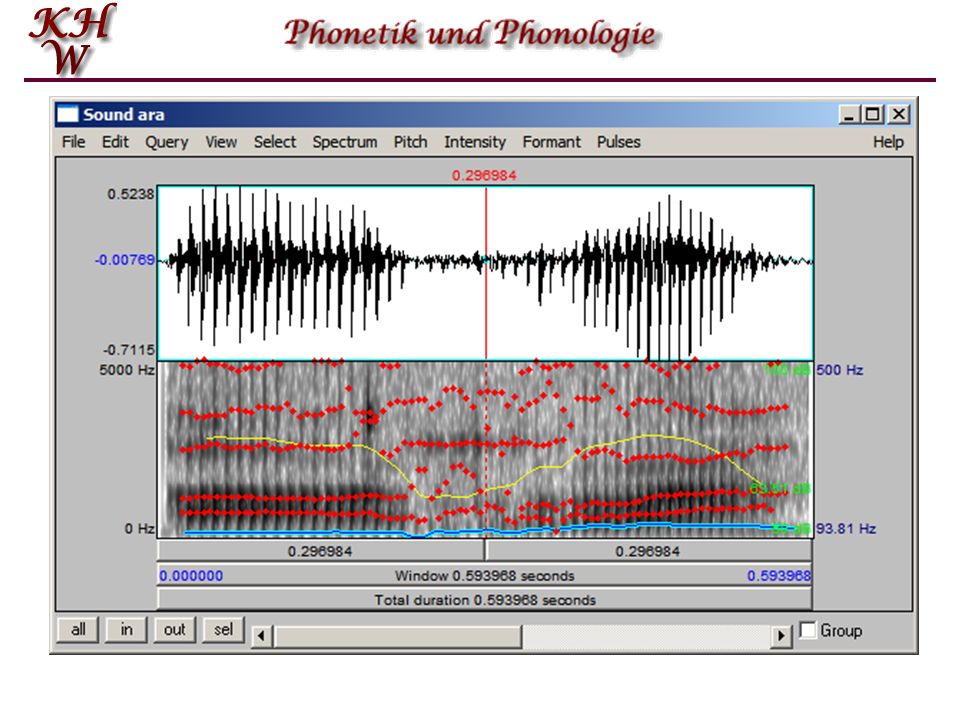Open the Pitch menu

(x=410, y=142)
